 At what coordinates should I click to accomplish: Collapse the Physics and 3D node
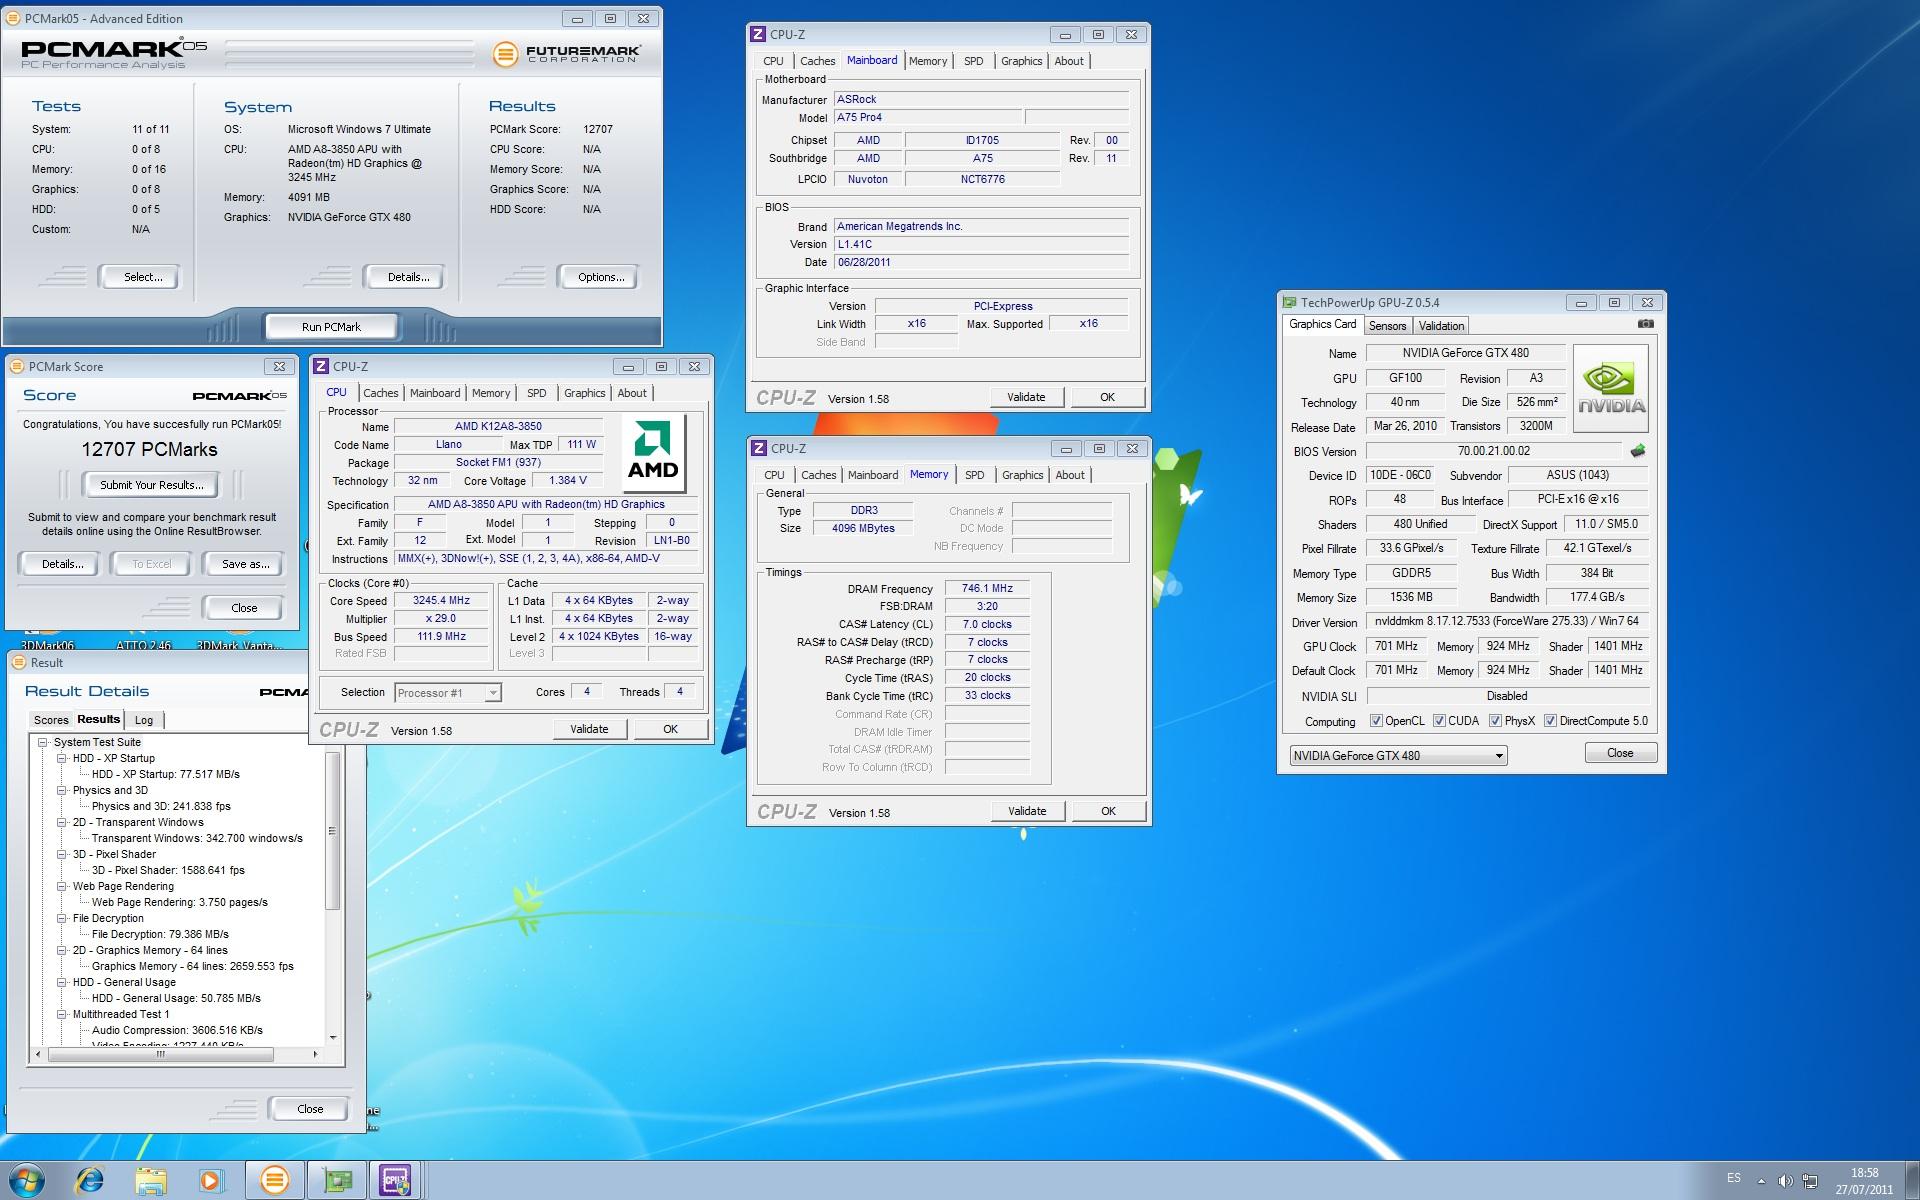tap(62, 790)
